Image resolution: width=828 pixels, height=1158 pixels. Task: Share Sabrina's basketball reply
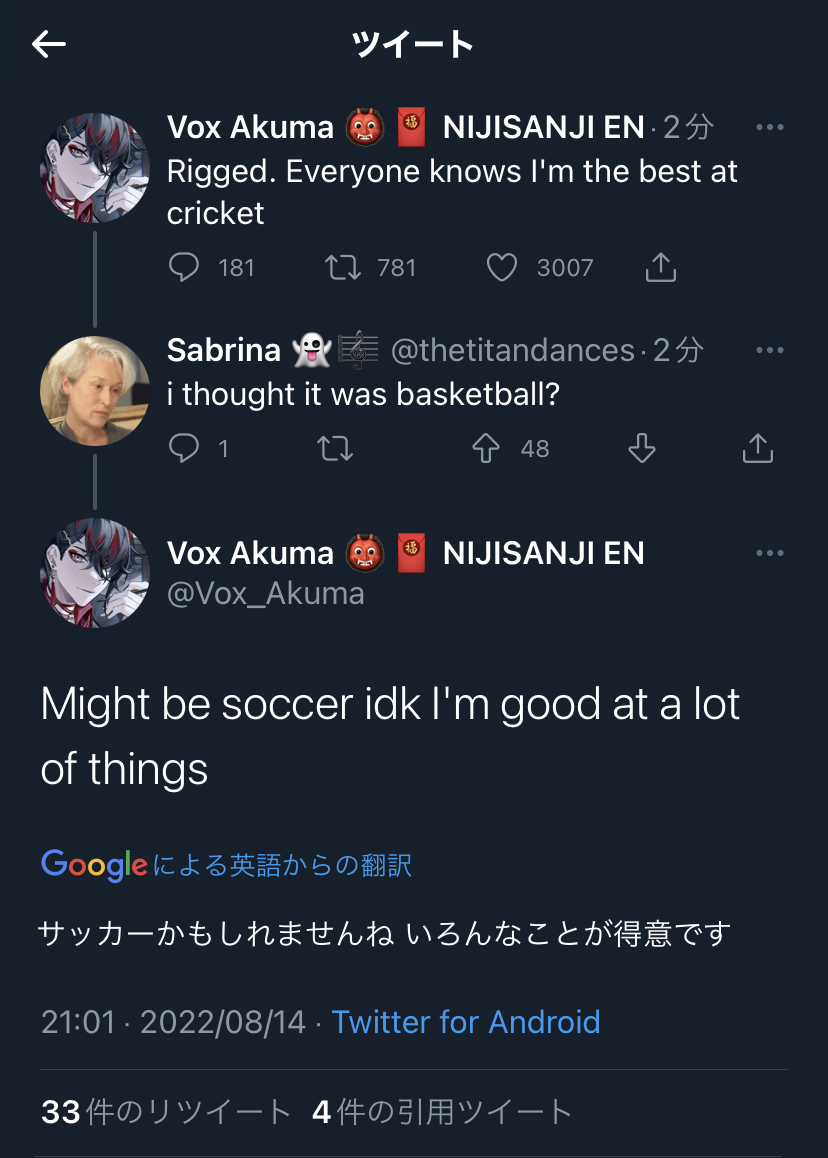pos(758,449)
